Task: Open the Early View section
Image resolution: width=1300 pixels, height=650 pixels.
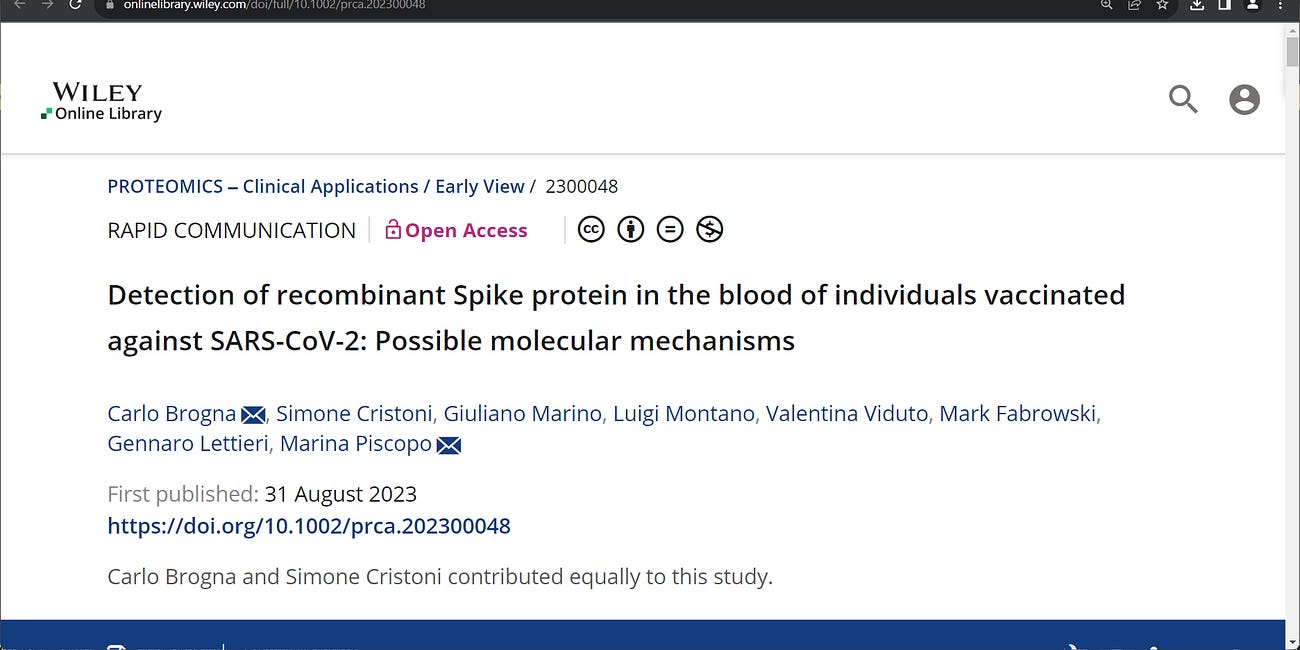Action: [479, 186]
